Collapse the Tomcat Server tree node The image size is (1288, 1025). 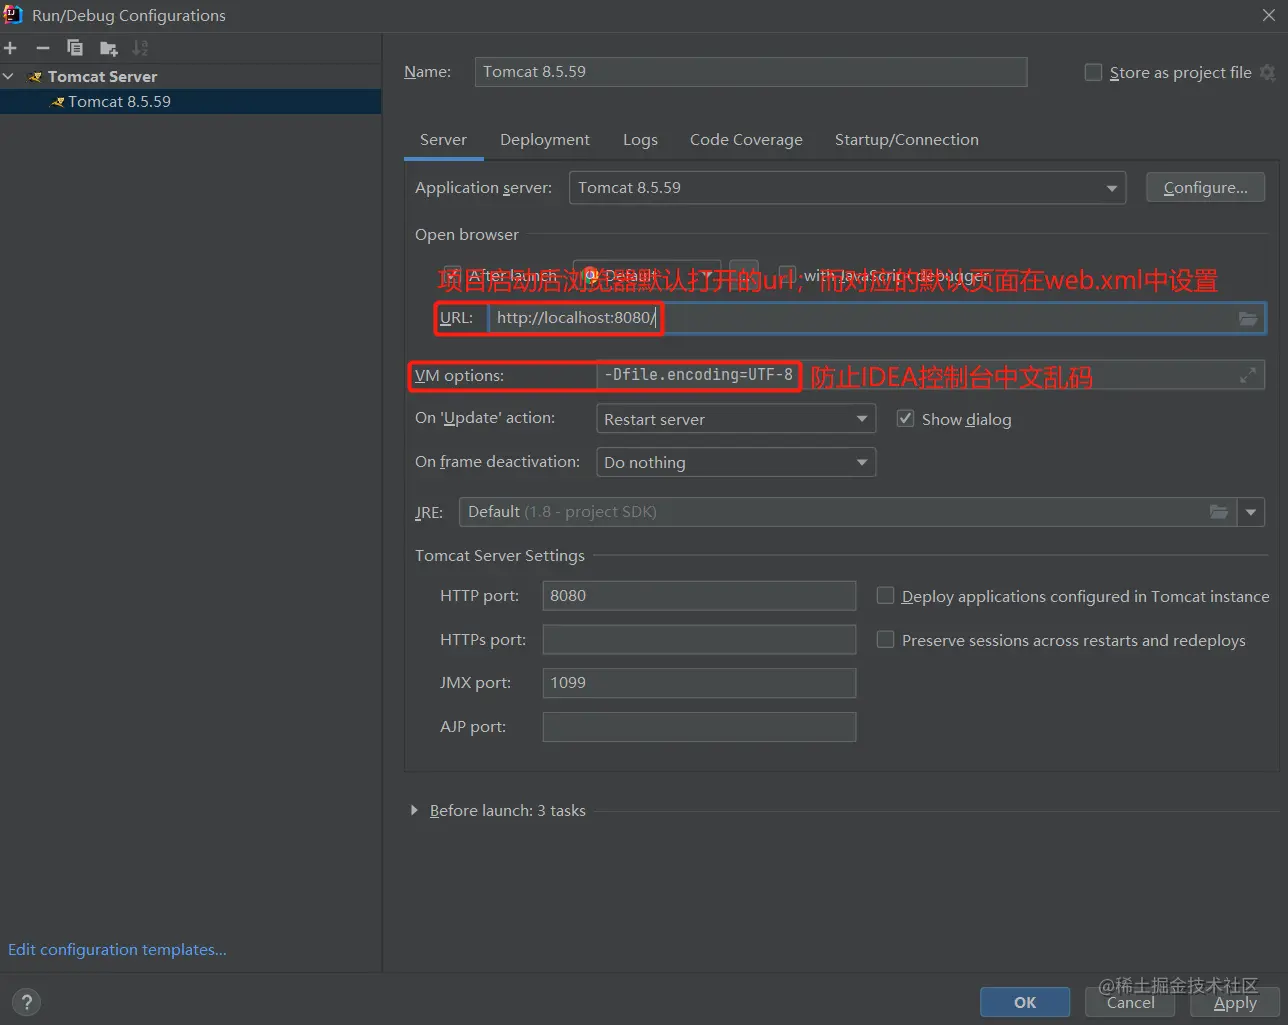[x=9, y=77]
